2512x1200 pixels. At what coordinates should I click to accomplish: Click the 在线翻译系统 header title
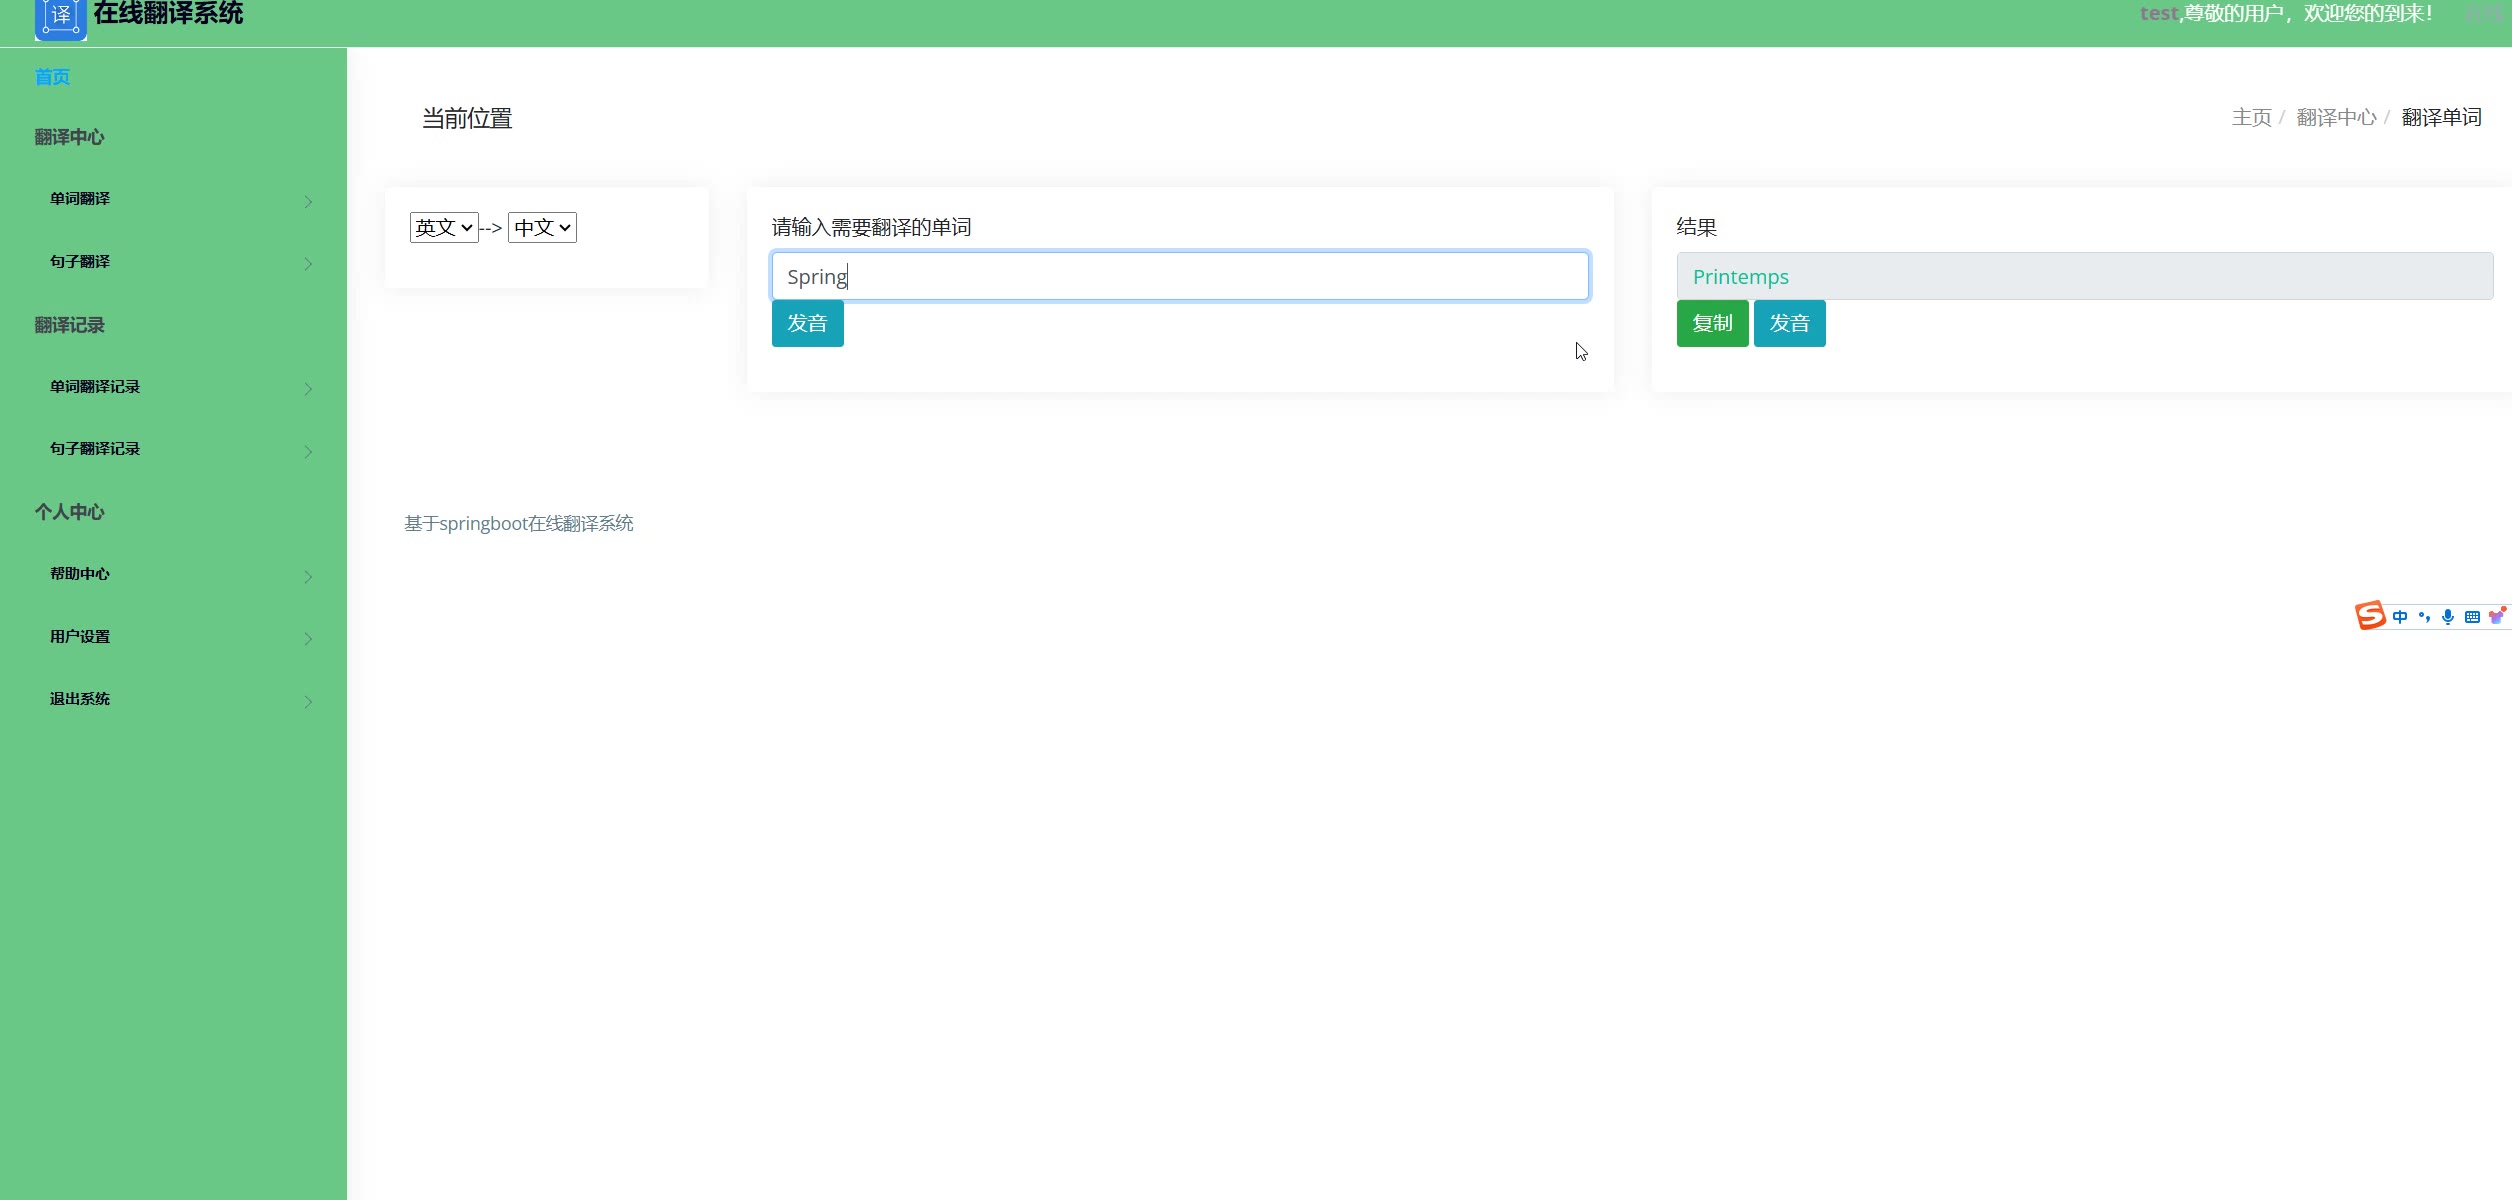pyautogui.click(x=168, y=14)
